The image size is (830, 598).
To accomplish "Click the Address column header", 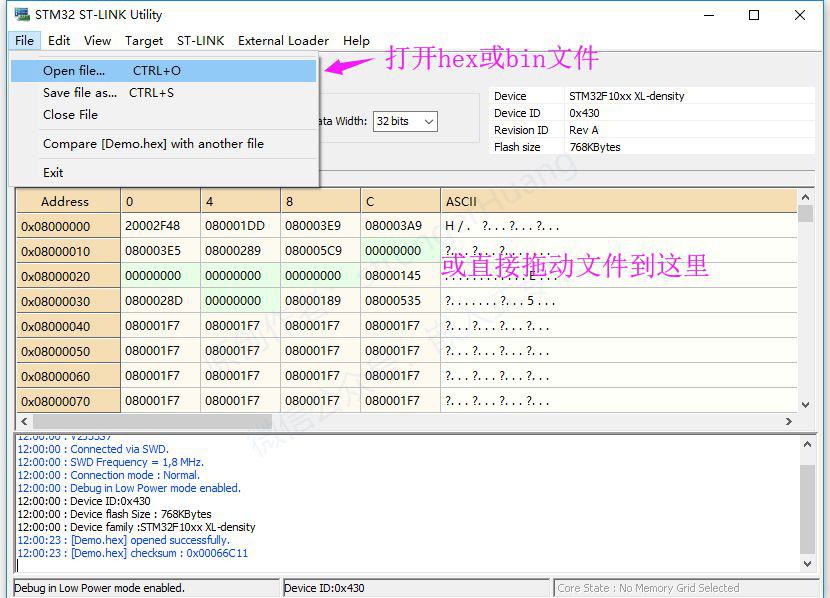I will (68, 202).
